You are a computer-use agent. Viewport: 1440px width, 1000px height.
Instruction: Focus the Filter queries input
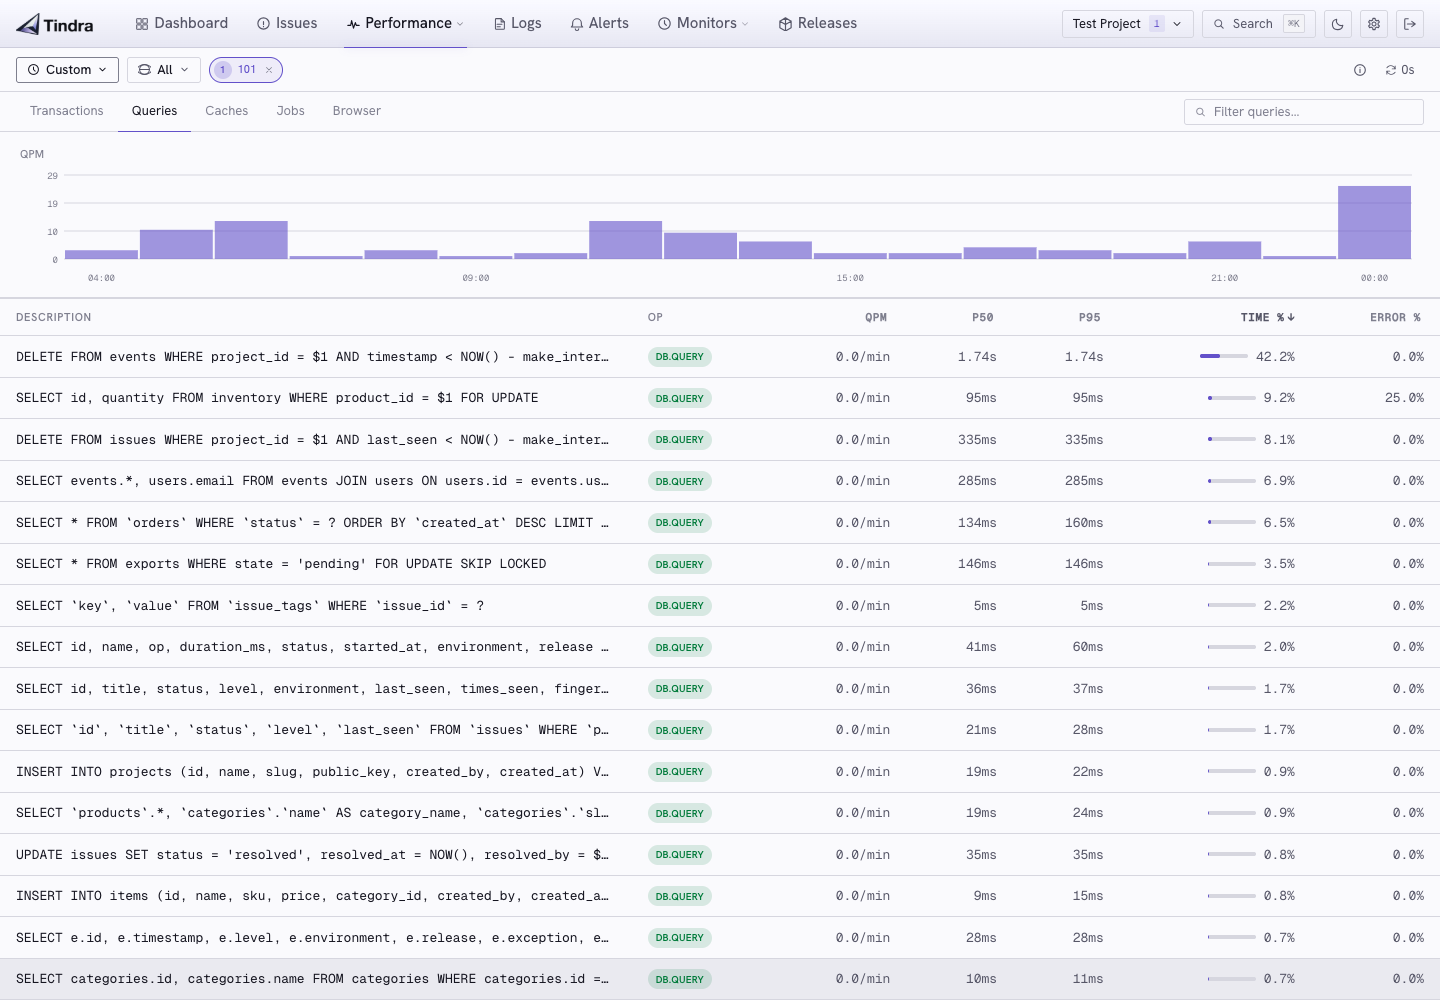pyautogui.click(x=1303, y=112)
